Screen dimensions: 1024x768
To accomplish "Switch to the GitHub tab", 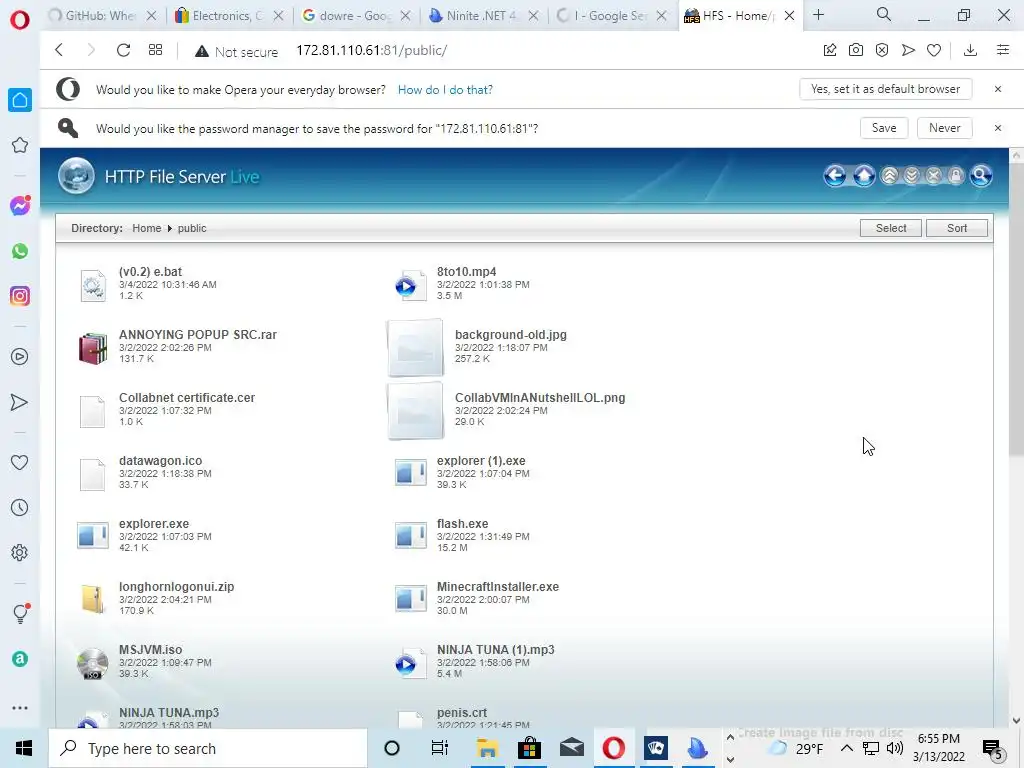I will (103, 16).
